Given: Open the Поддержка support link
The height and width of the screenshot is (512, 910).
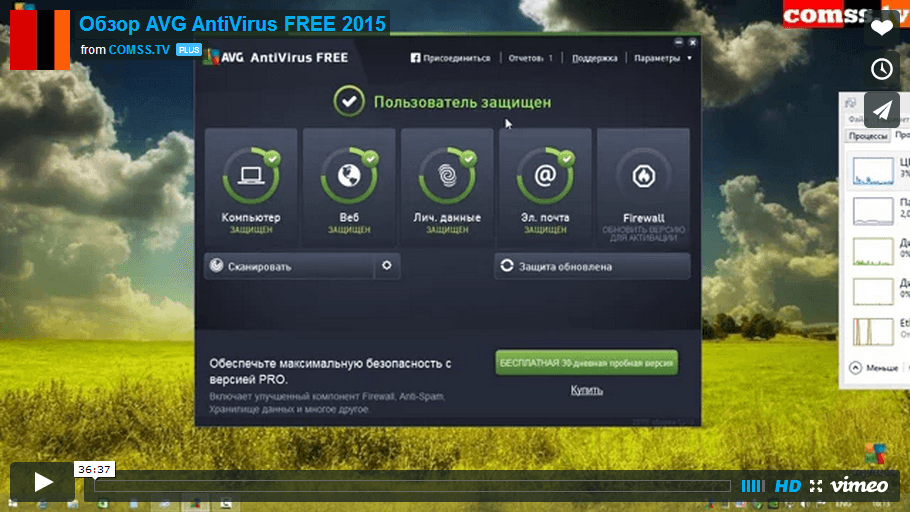Looking at the screenshot, I should [x=594, y=58].
